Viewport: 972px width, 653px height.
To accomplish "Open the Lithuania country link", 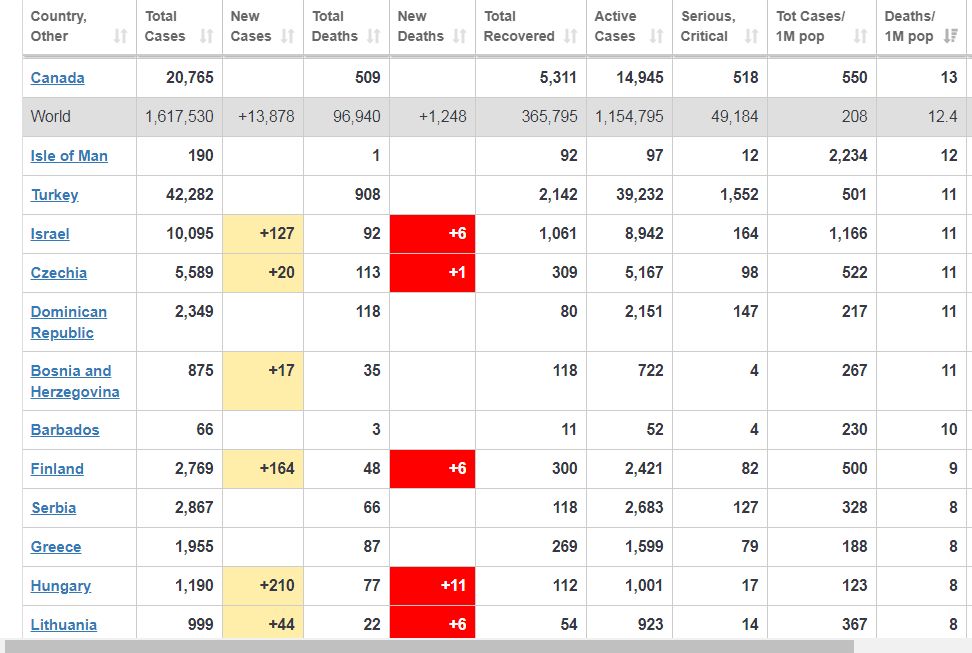I will coord(64,625).
